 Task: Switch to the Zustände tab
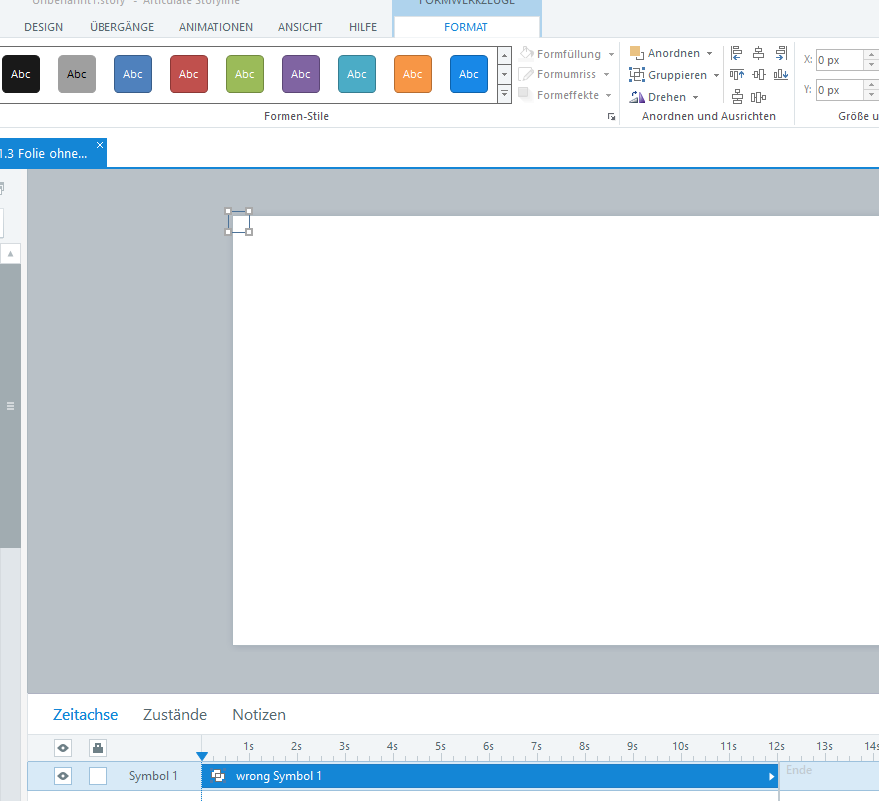click(x=174, y=714)
